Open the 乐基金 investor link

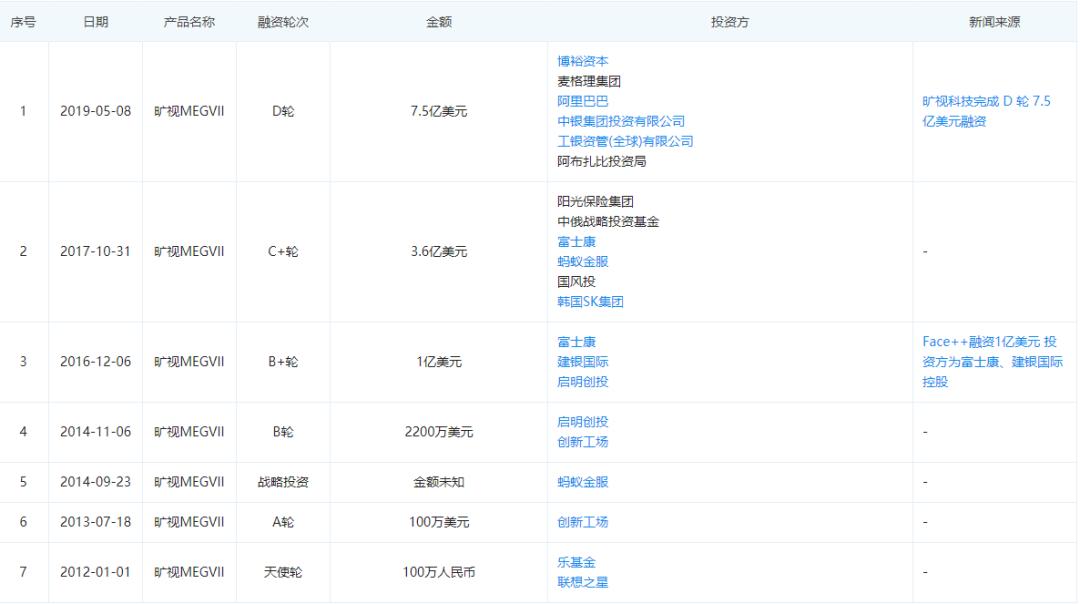click(576, 562)
